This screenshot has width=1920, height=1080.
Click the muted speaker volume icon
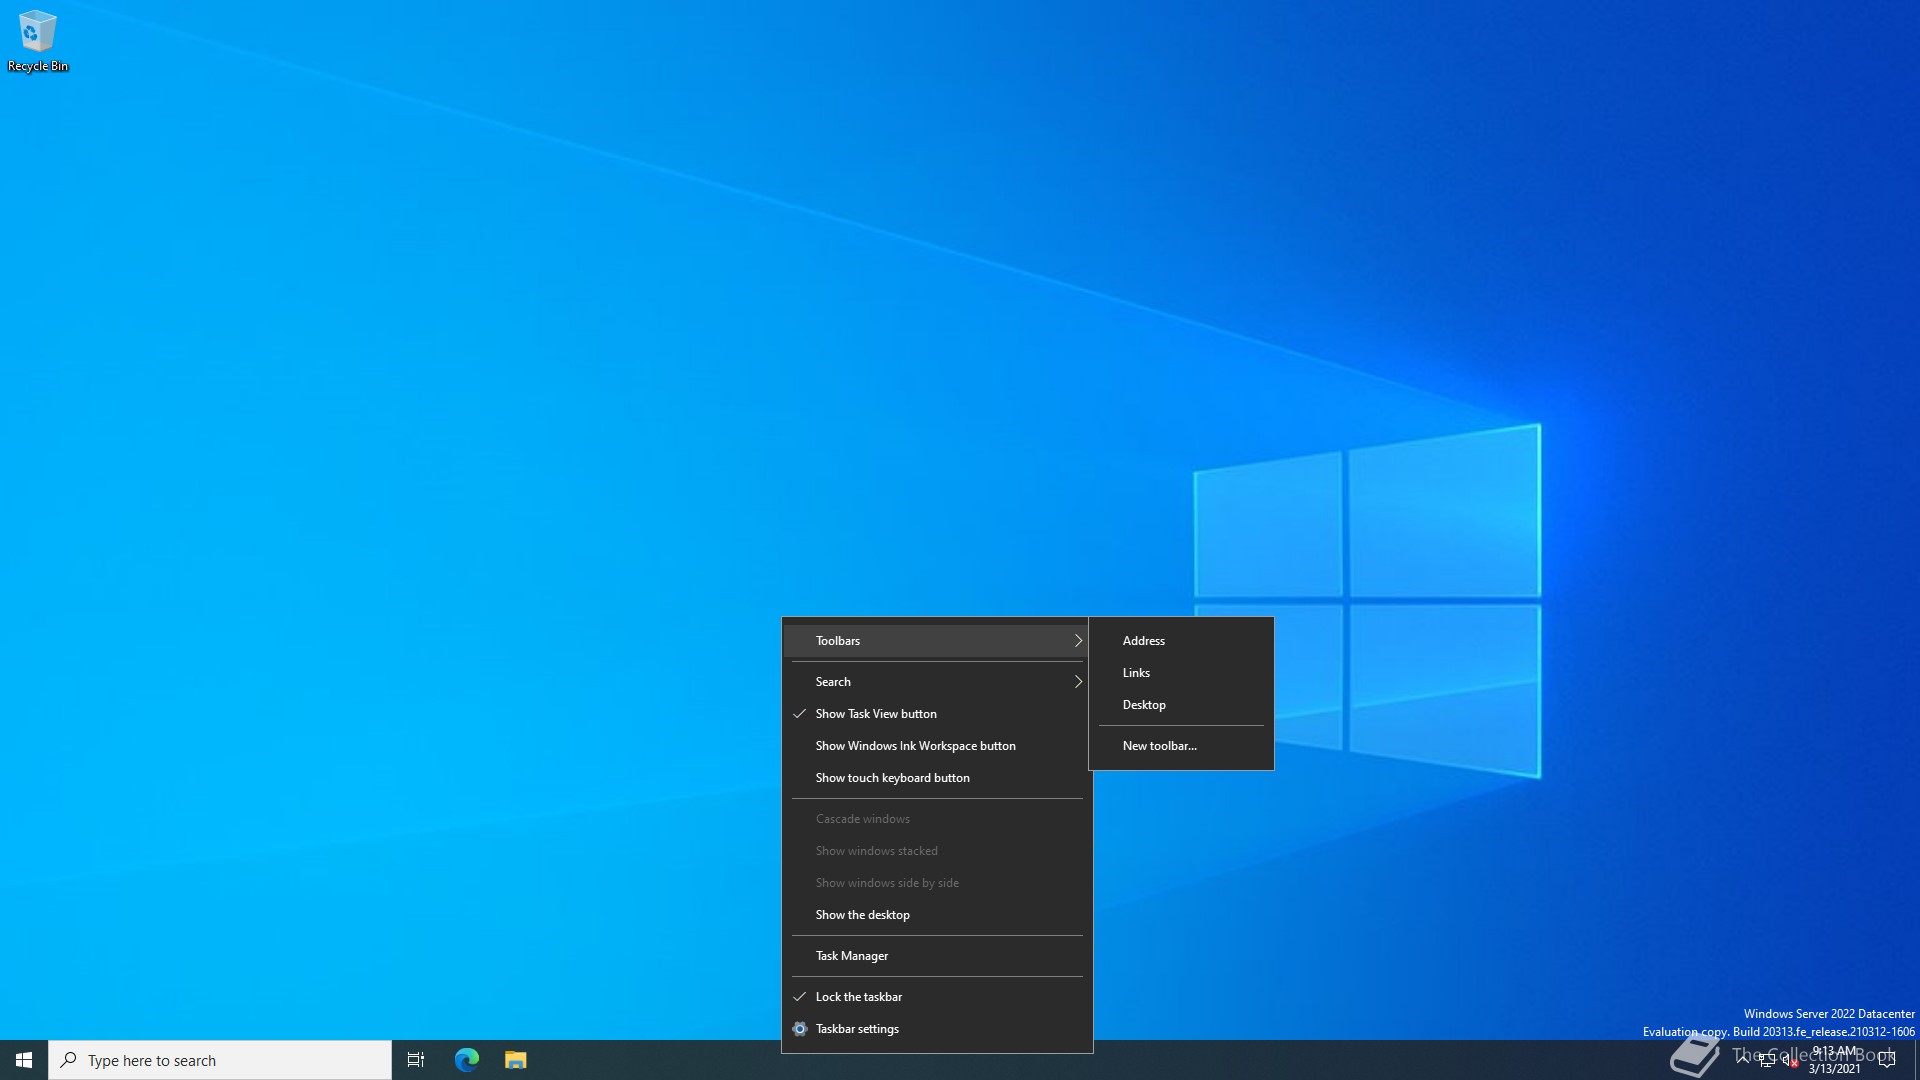point(1789,1061)
